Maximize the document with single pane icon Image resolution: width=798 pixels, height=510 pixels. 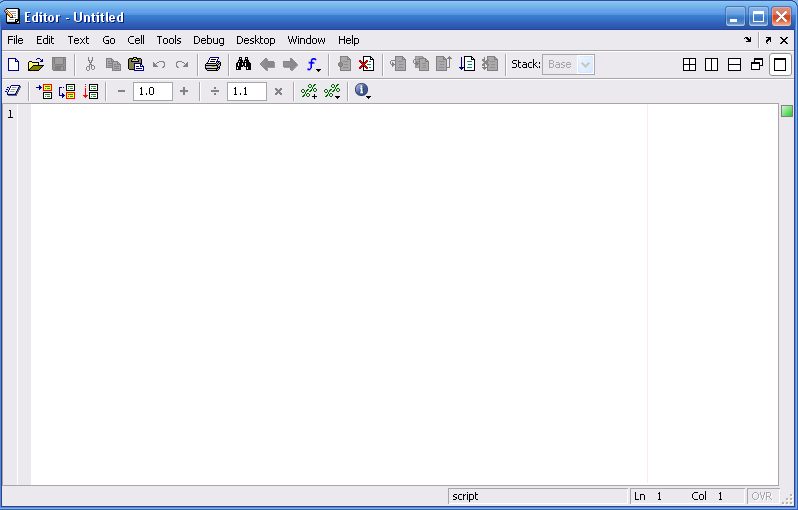tap(780, 65)
